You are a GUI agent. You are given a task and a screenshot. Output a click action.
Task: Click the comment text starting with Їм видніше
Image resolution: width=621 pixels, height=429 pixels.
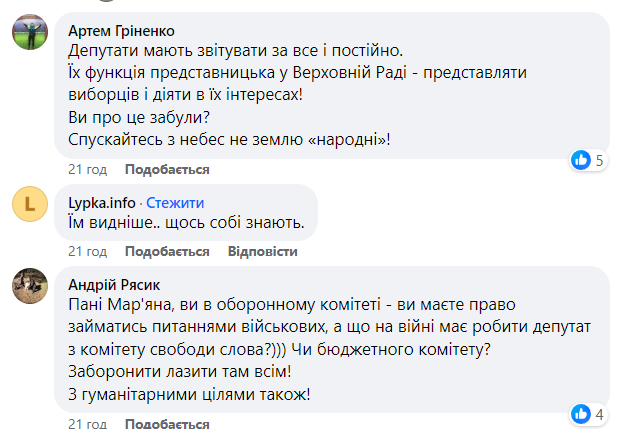186,221
